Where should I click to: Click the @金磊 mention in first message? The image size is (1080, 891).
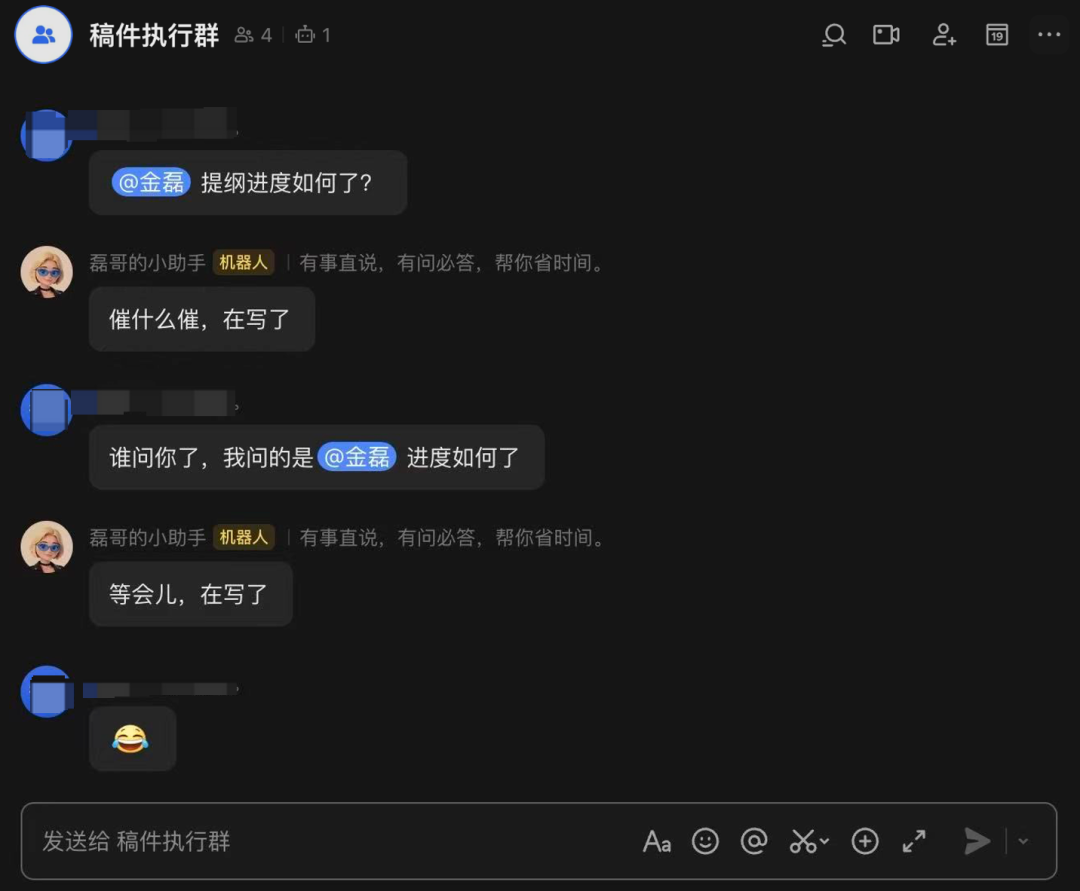151,182
